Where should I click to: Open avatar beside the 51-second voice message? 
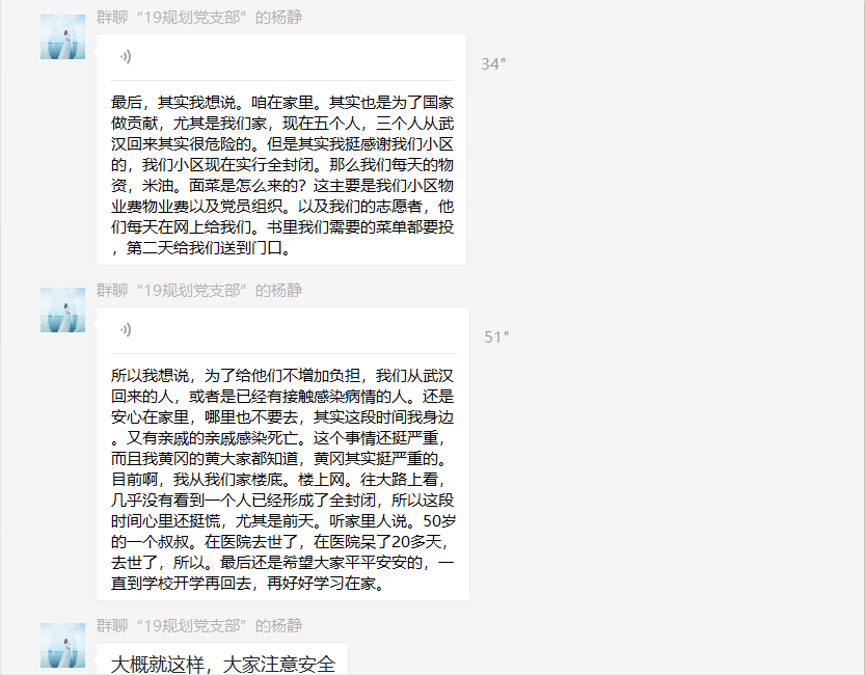point(63,310)
